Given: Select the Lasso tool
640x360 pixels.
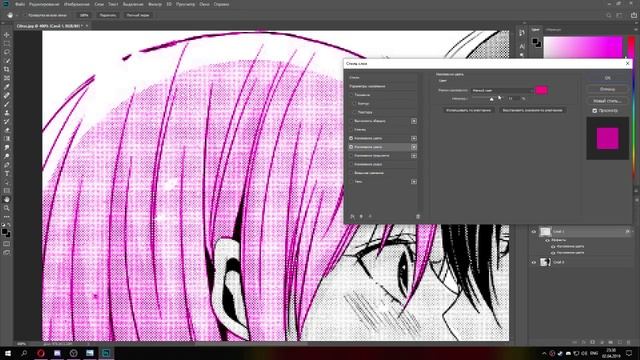Looking at the screenshot, I should (7, 52).
